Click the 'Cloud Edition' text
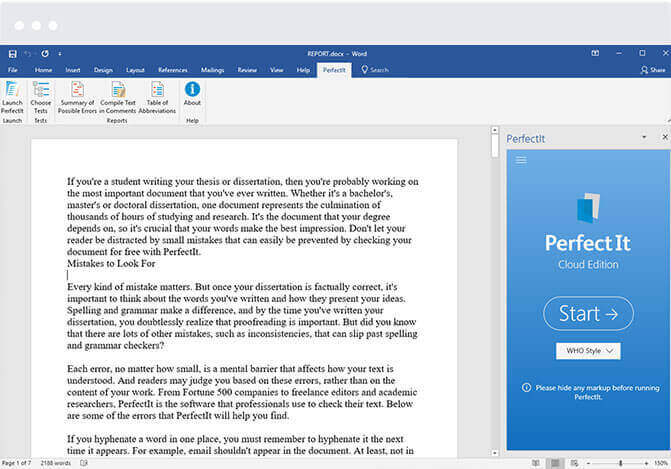Image resolution: width=671 pixels, height=469 pixels. click(588, 264)
